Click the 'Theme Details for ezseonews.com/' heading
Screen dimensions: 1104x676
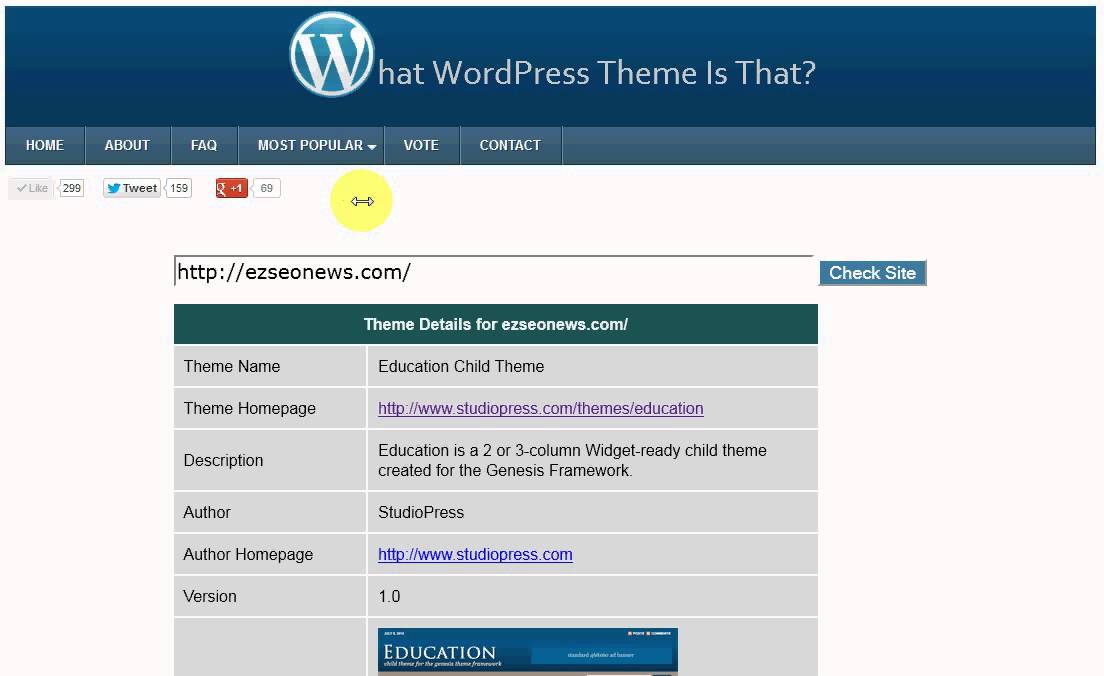coord(496,325)
